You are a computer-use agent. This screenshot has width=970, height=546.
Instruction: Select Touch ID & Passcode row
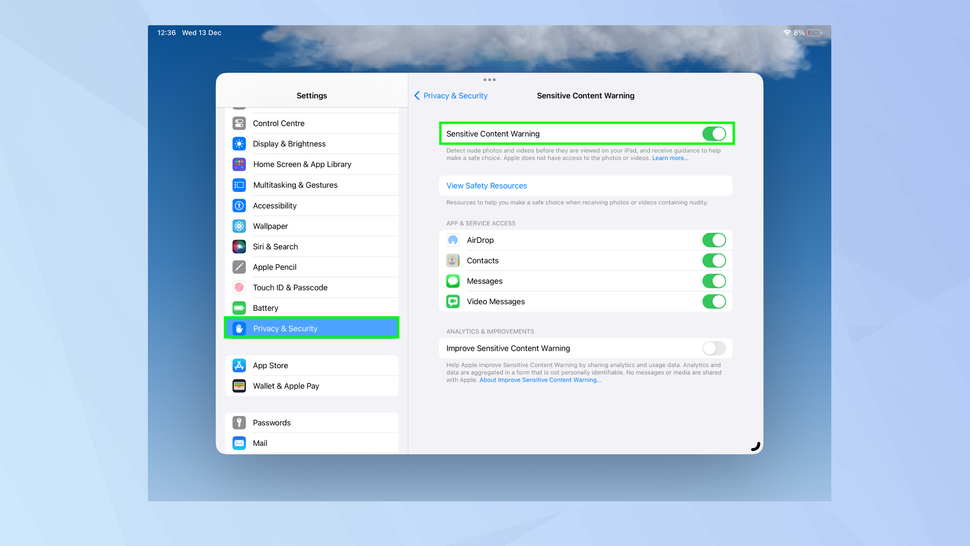312,287
